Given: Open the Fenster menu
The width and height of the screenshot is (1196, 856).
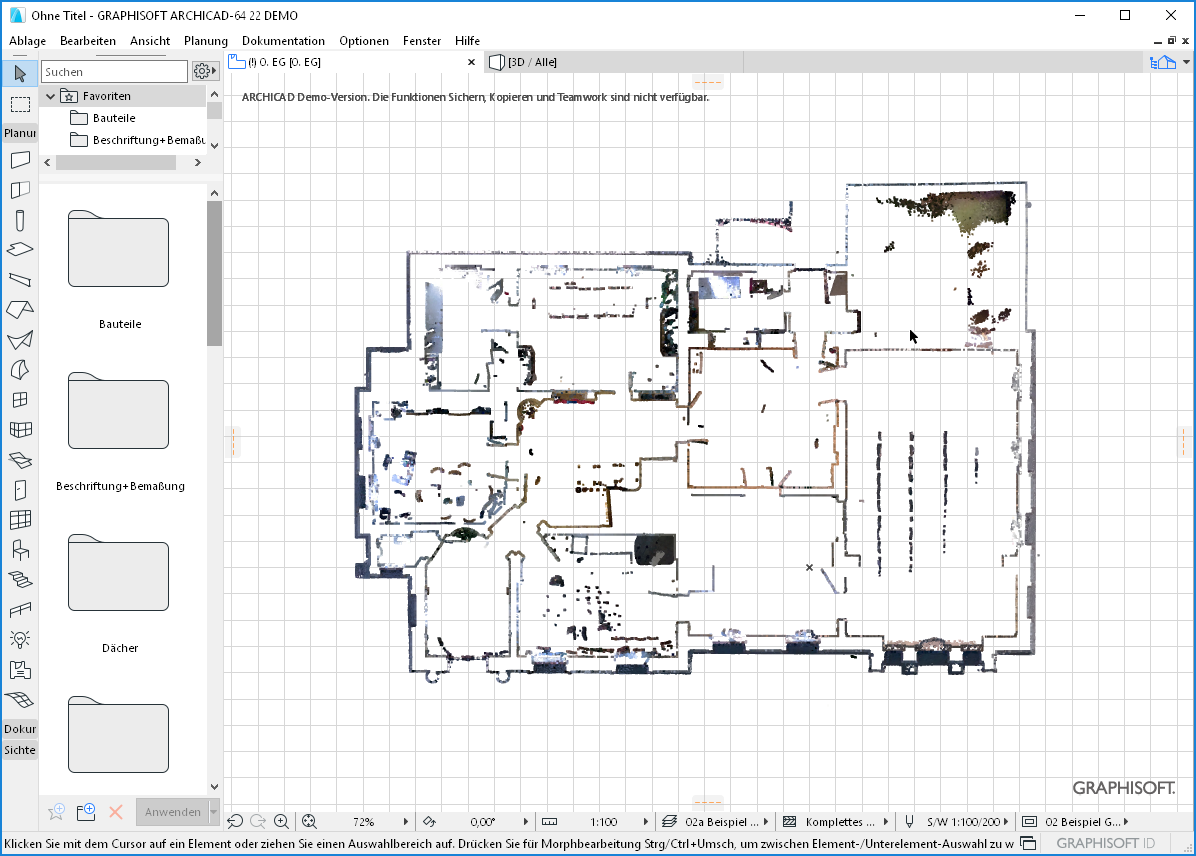Looking at the screenshot, I should (x=422, y=40).
